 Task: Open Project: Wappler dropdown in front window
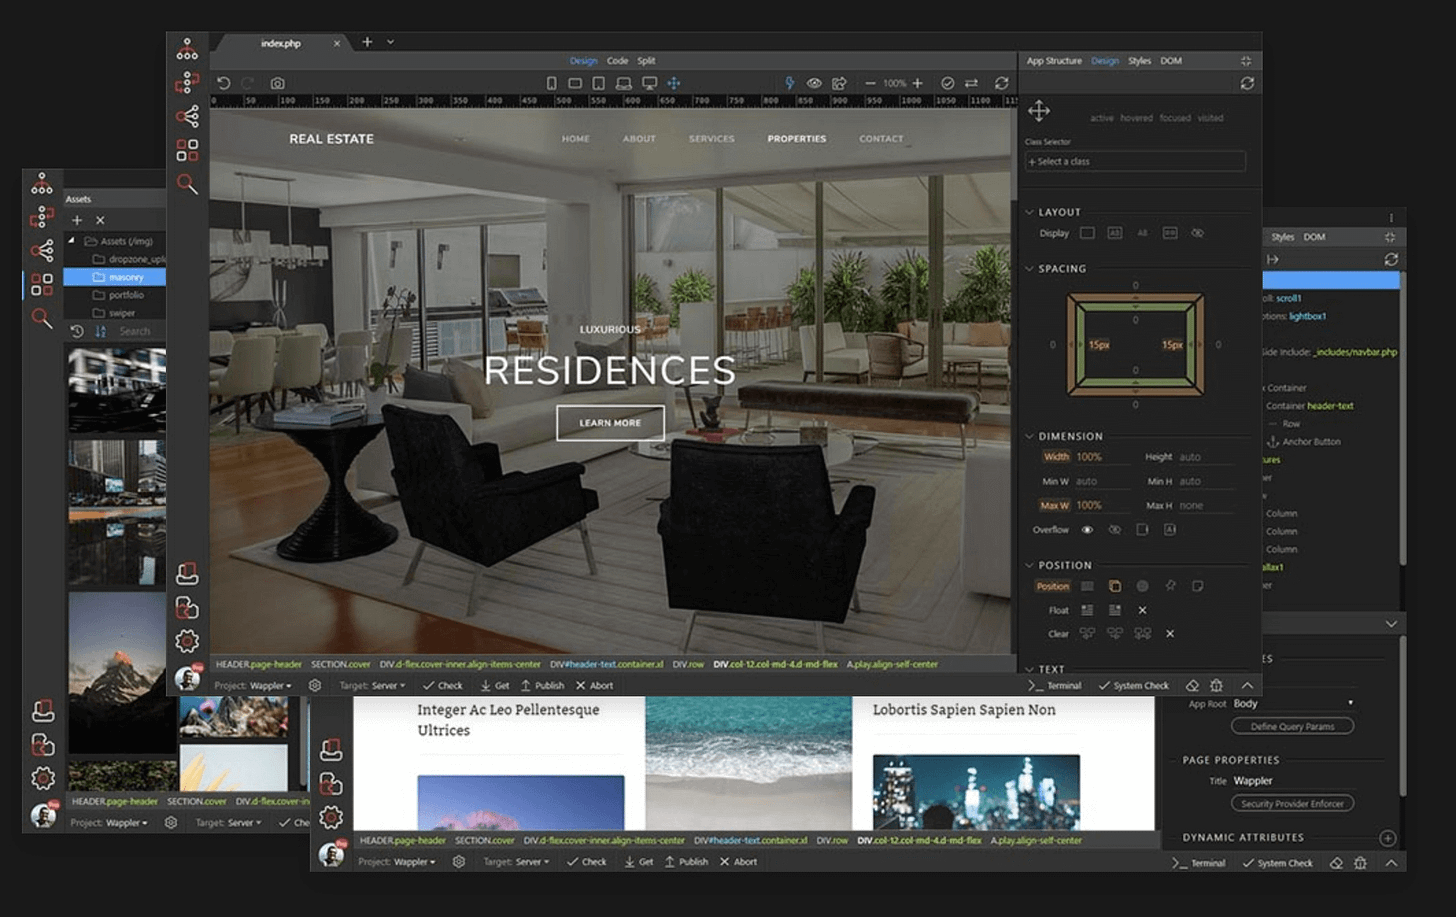pos(253,685)
